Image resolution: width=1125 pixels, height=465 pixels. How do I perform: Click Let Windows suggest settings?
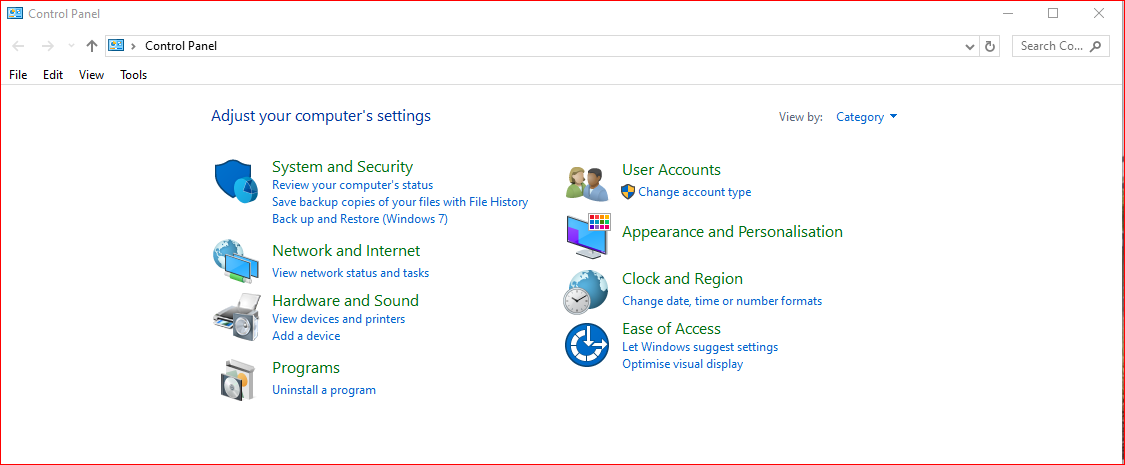[700, 347]
